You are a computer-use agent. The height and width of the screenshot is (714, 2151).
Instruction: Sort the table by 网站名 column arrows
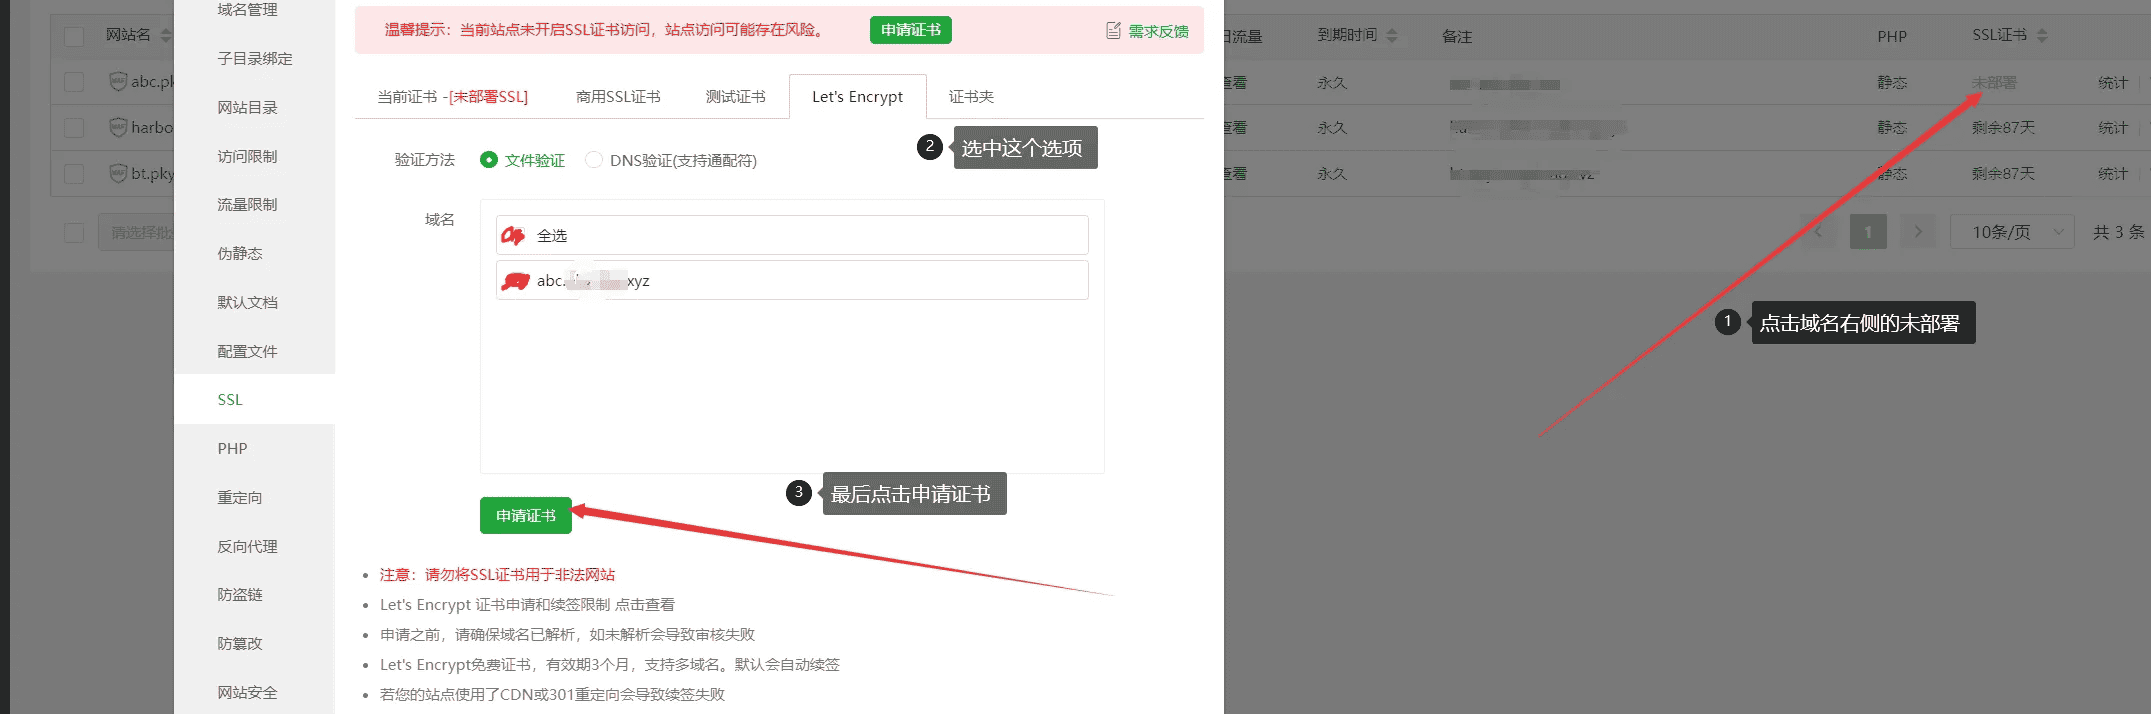point(166,35)
